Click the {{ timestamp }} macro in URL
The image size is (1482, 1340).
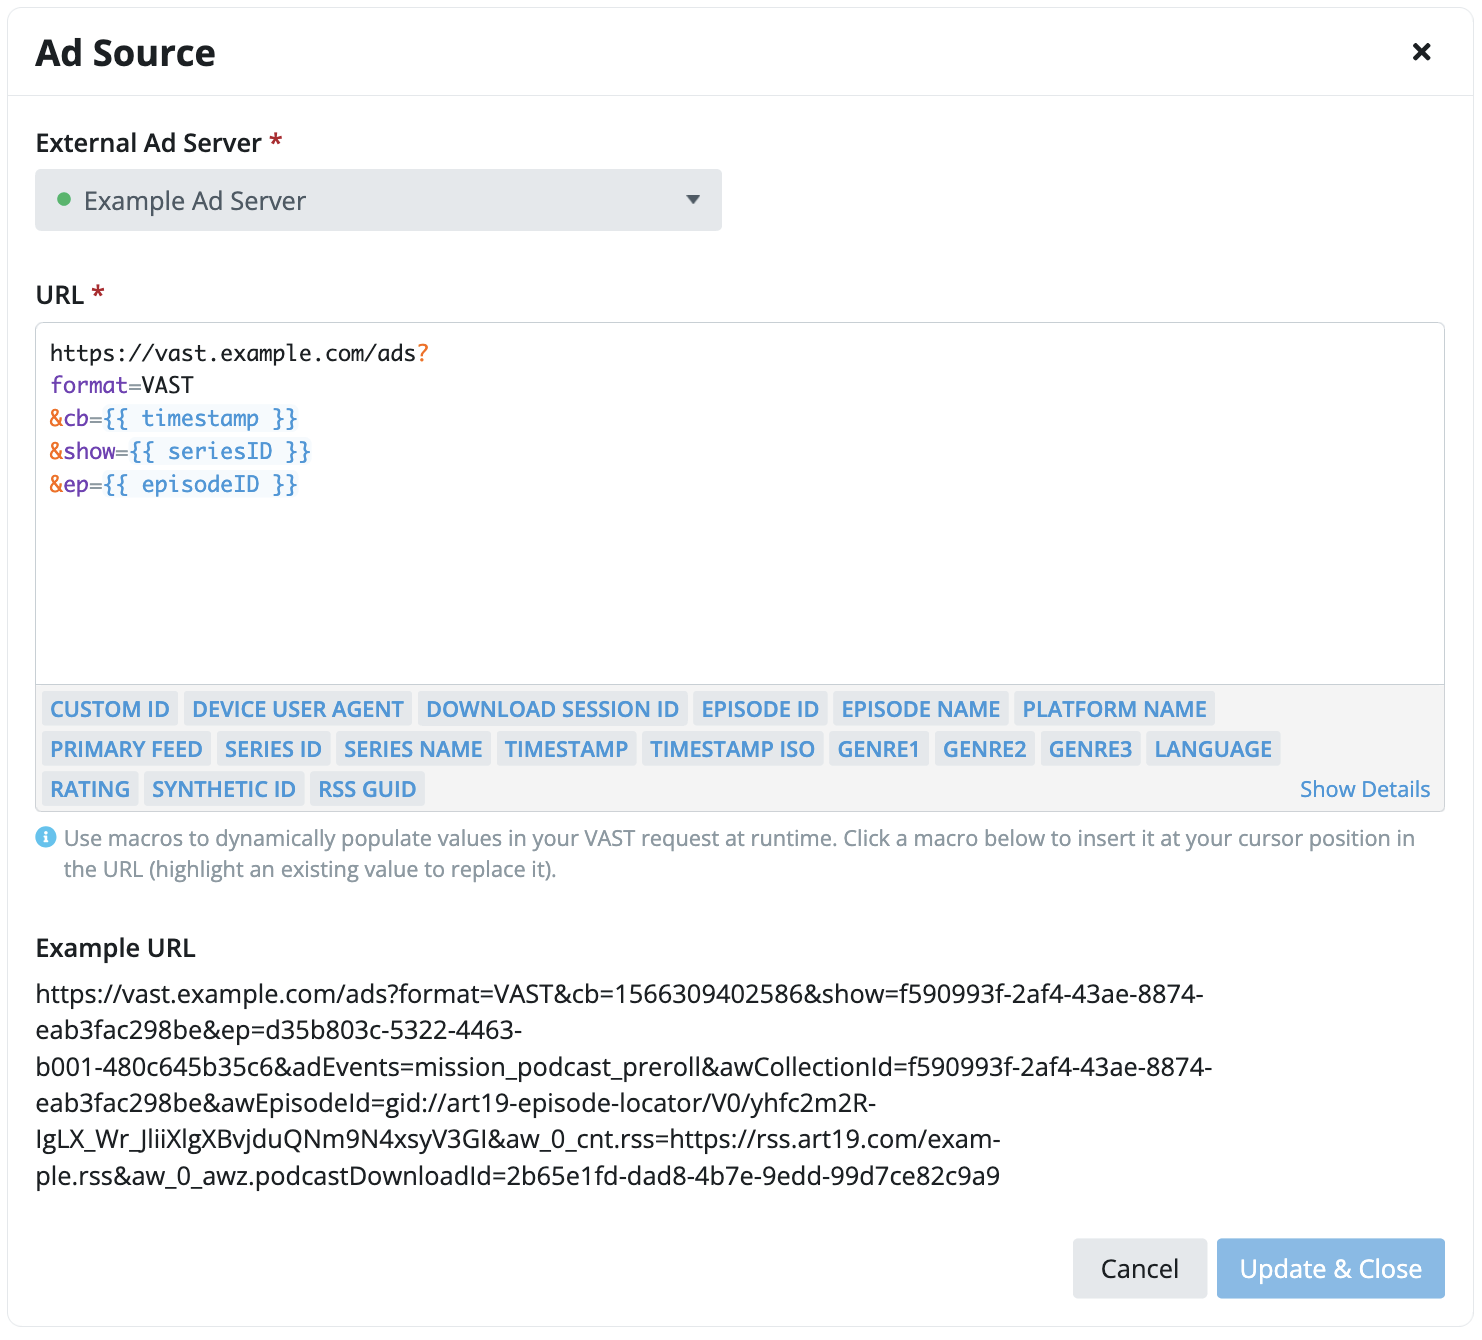(x=201, y=418)
